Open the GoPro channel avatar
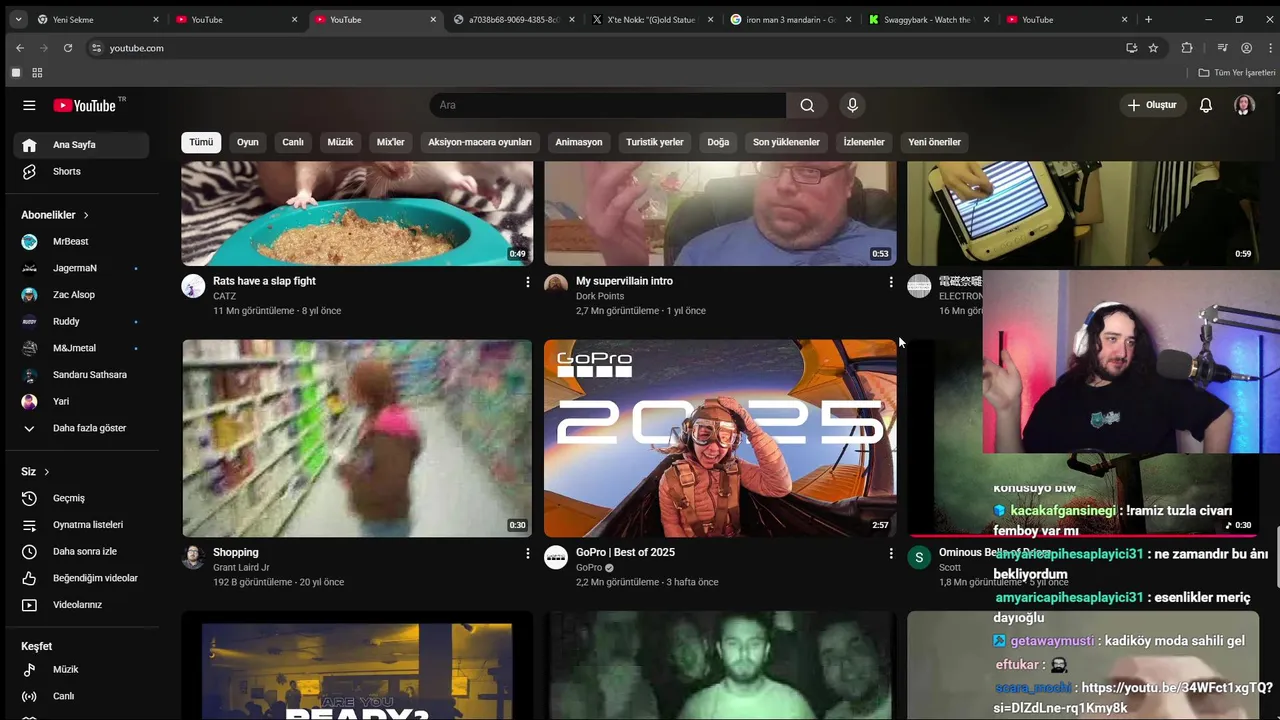 tap(556, 557)
